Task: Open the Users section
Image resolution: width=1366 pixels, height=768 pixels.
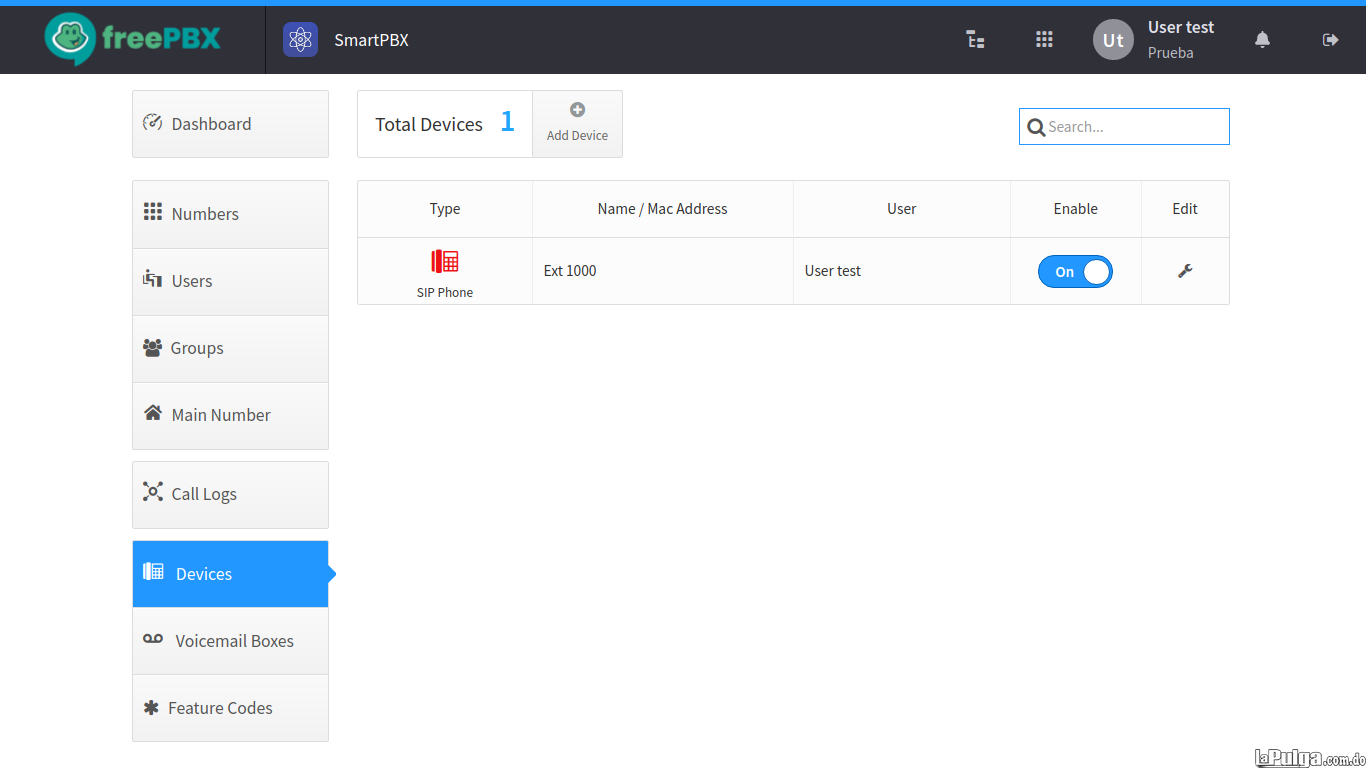Action: [x=230, y=281]
